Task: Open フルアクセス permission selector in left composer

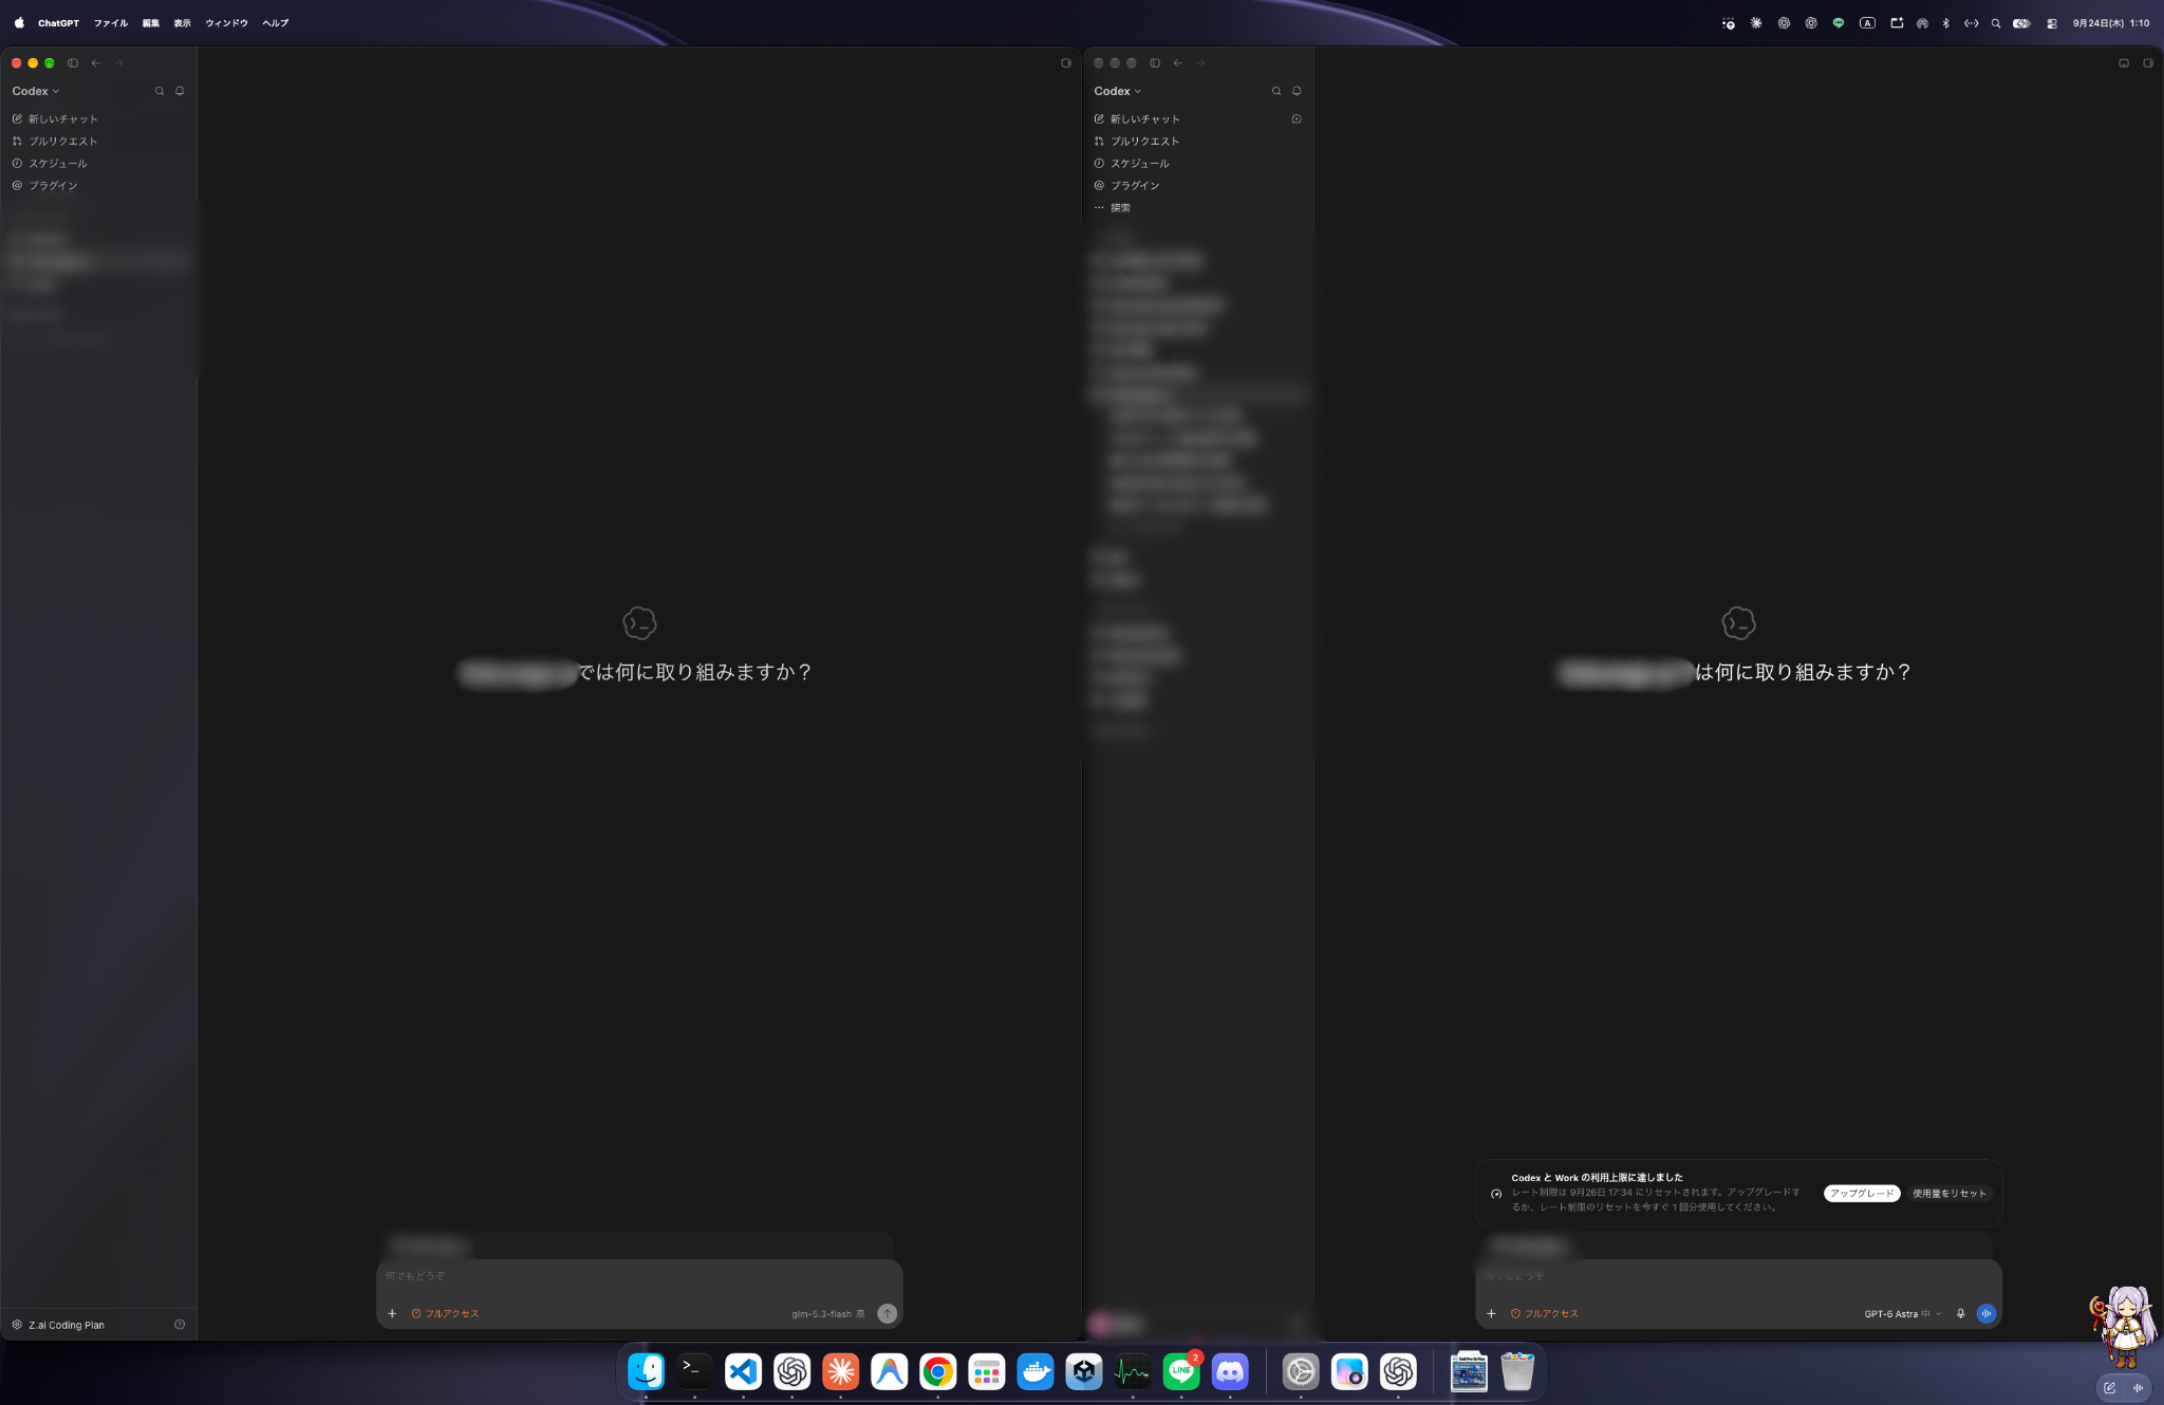Action: [x=445, y=1314]
